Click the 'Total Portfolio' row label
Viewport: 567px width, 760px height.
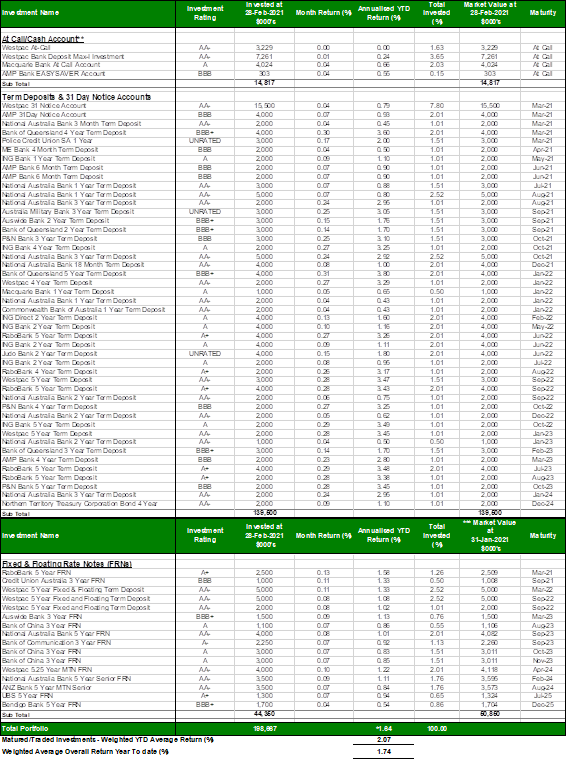tap(25, 729)
